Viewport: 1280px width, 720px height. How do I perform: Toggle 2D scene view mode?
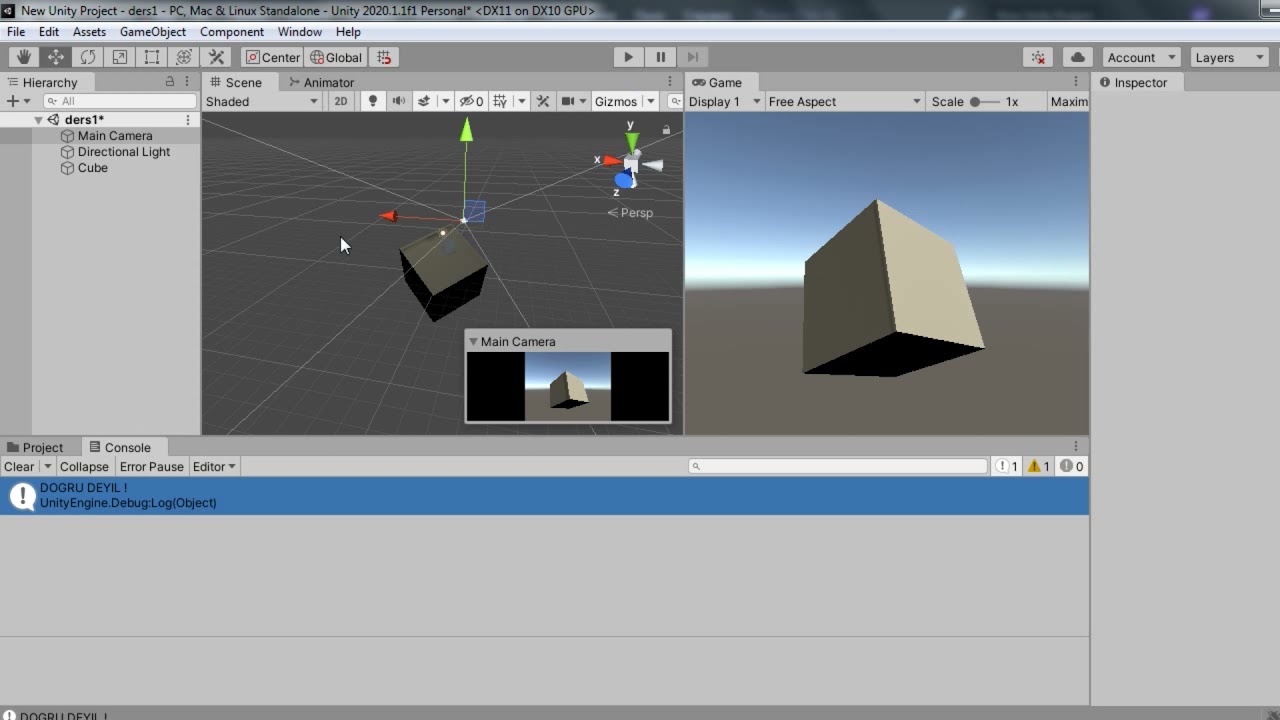click(341, 101)
